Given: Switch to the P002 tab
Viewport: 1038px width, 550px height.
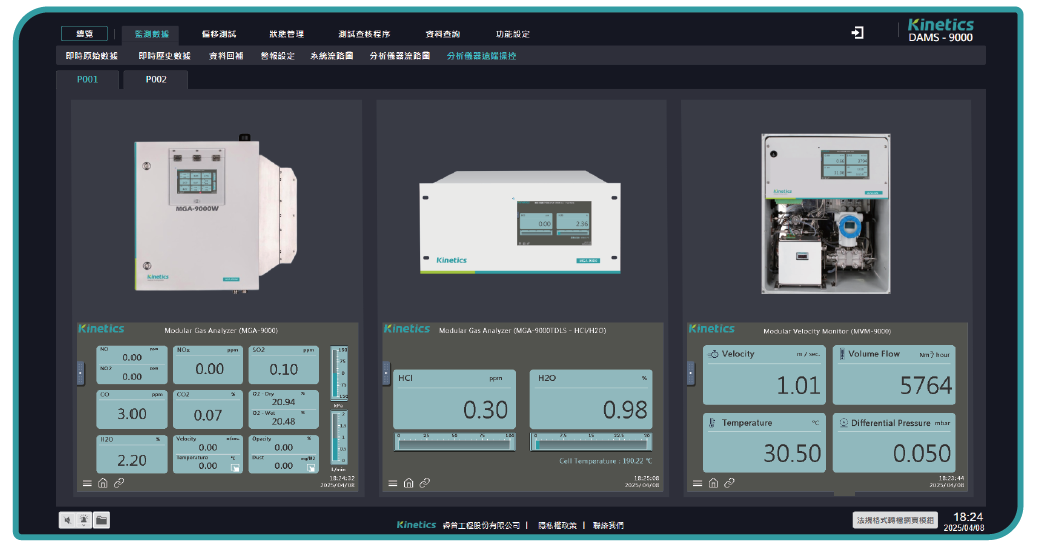Looking at the screenshot, I should pyautogui.click(x=156, y=79).
